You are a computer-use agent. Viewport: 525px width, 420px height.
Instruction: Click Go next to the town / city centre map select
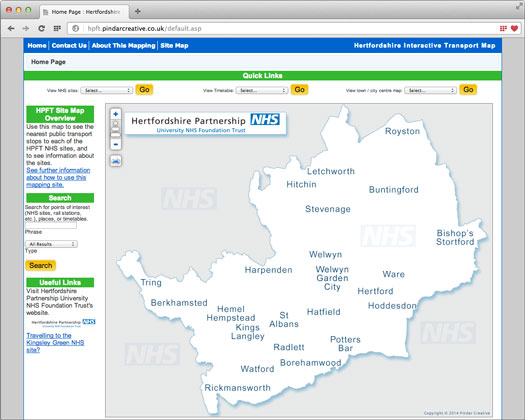[468, 90]
